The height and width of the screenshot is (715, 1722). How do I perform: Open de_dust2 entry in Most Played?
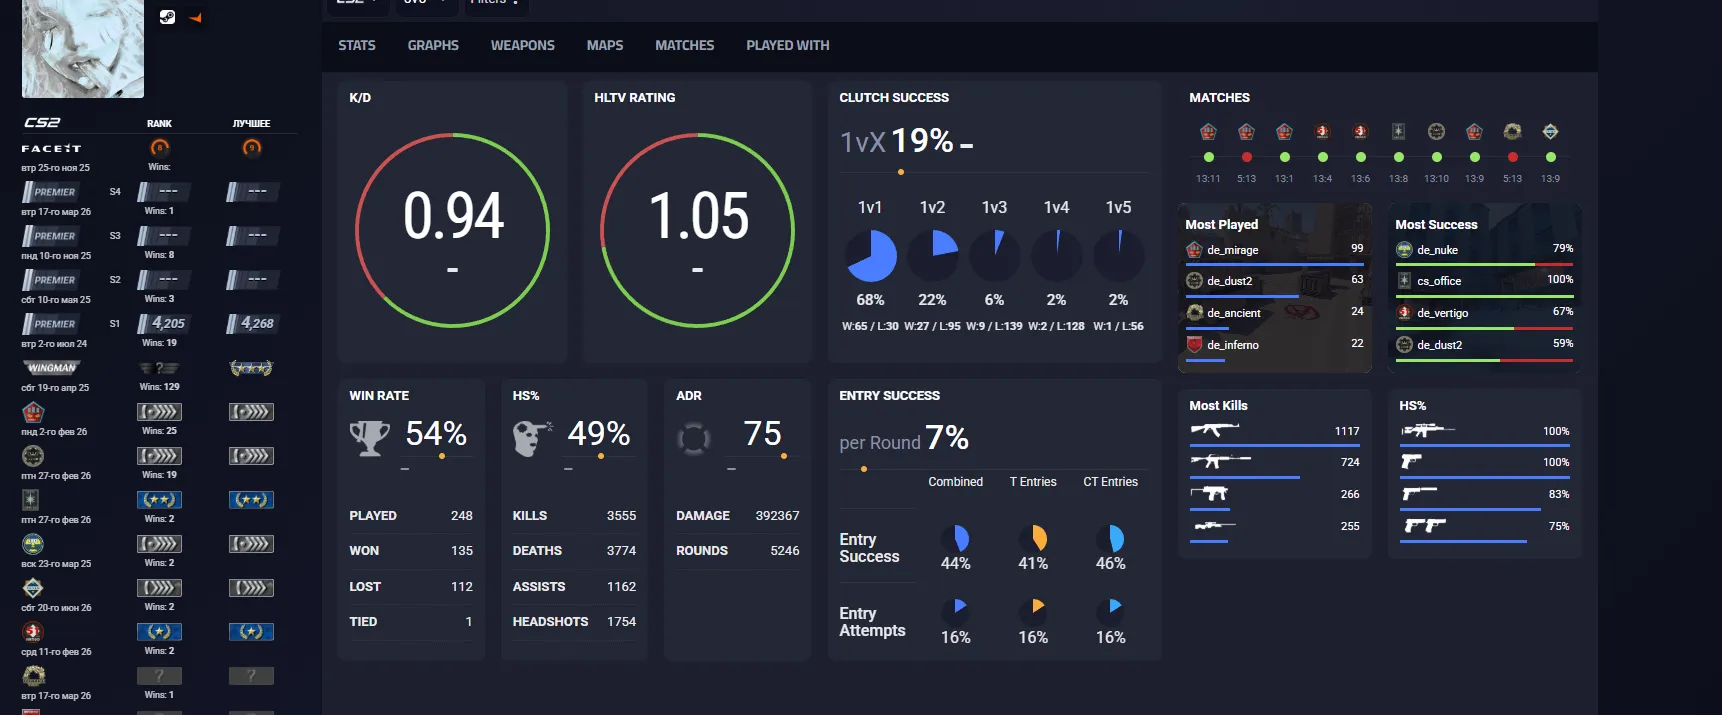click(x=1275, y=283)
